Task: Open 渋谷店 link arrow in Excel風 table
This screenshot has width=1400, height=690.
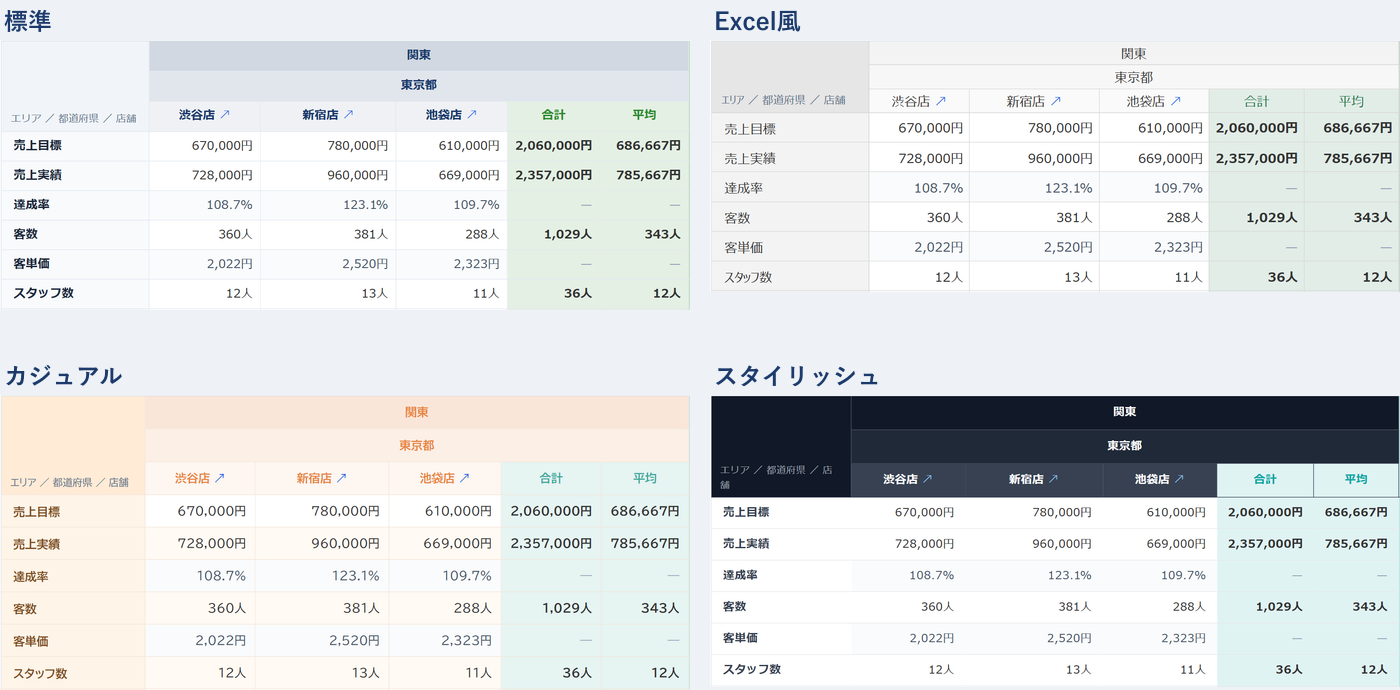Action: tap(940, 101)
